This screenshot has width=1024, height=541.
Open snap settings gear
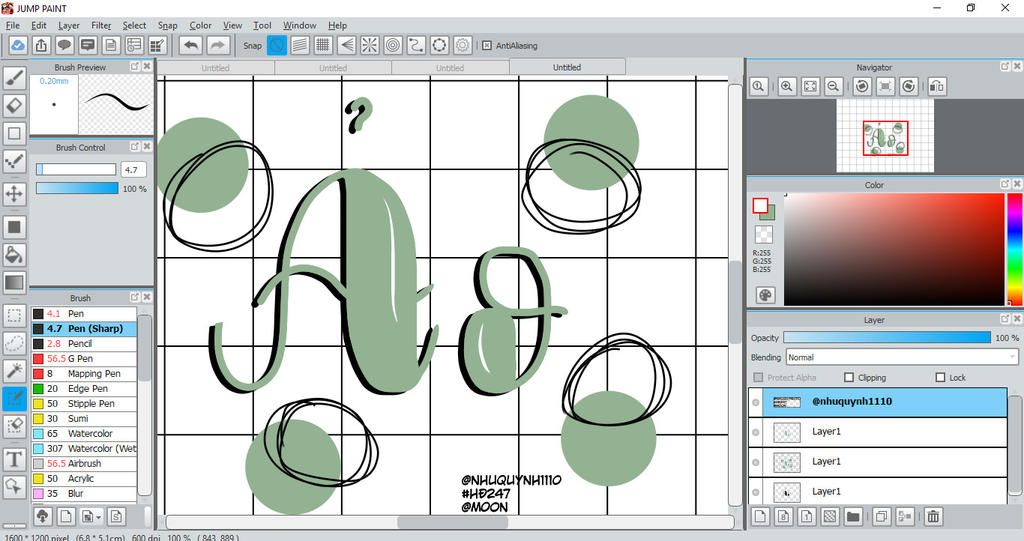coord(462,45)
